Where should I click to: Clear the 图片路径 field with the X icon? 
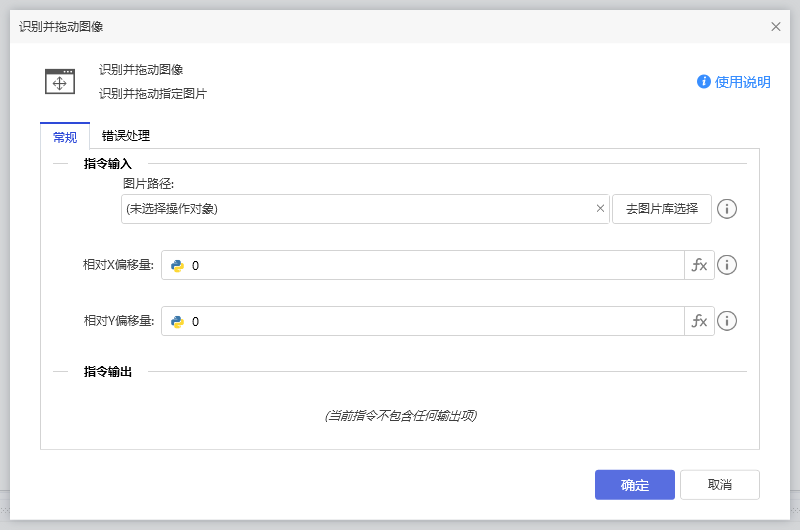[x=600, y=209]
